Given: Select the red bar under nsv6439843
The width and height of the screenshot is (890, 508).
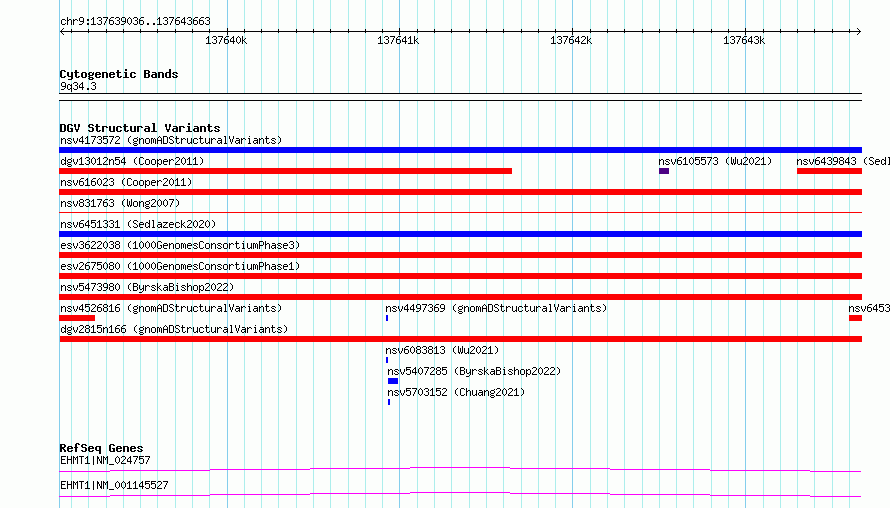Looking at the screenshot, I should coord(829,171).
